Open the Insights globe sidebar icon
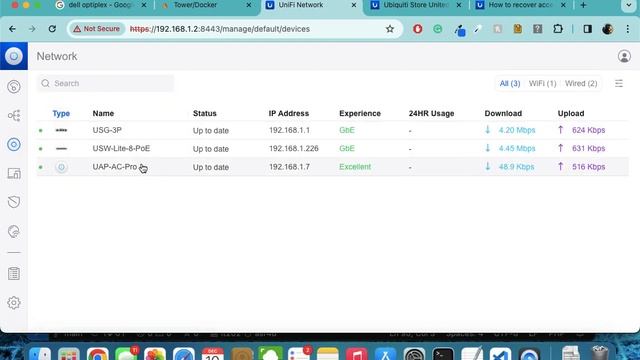This screenshot has height=360, width=640. [x=14, y=231]
